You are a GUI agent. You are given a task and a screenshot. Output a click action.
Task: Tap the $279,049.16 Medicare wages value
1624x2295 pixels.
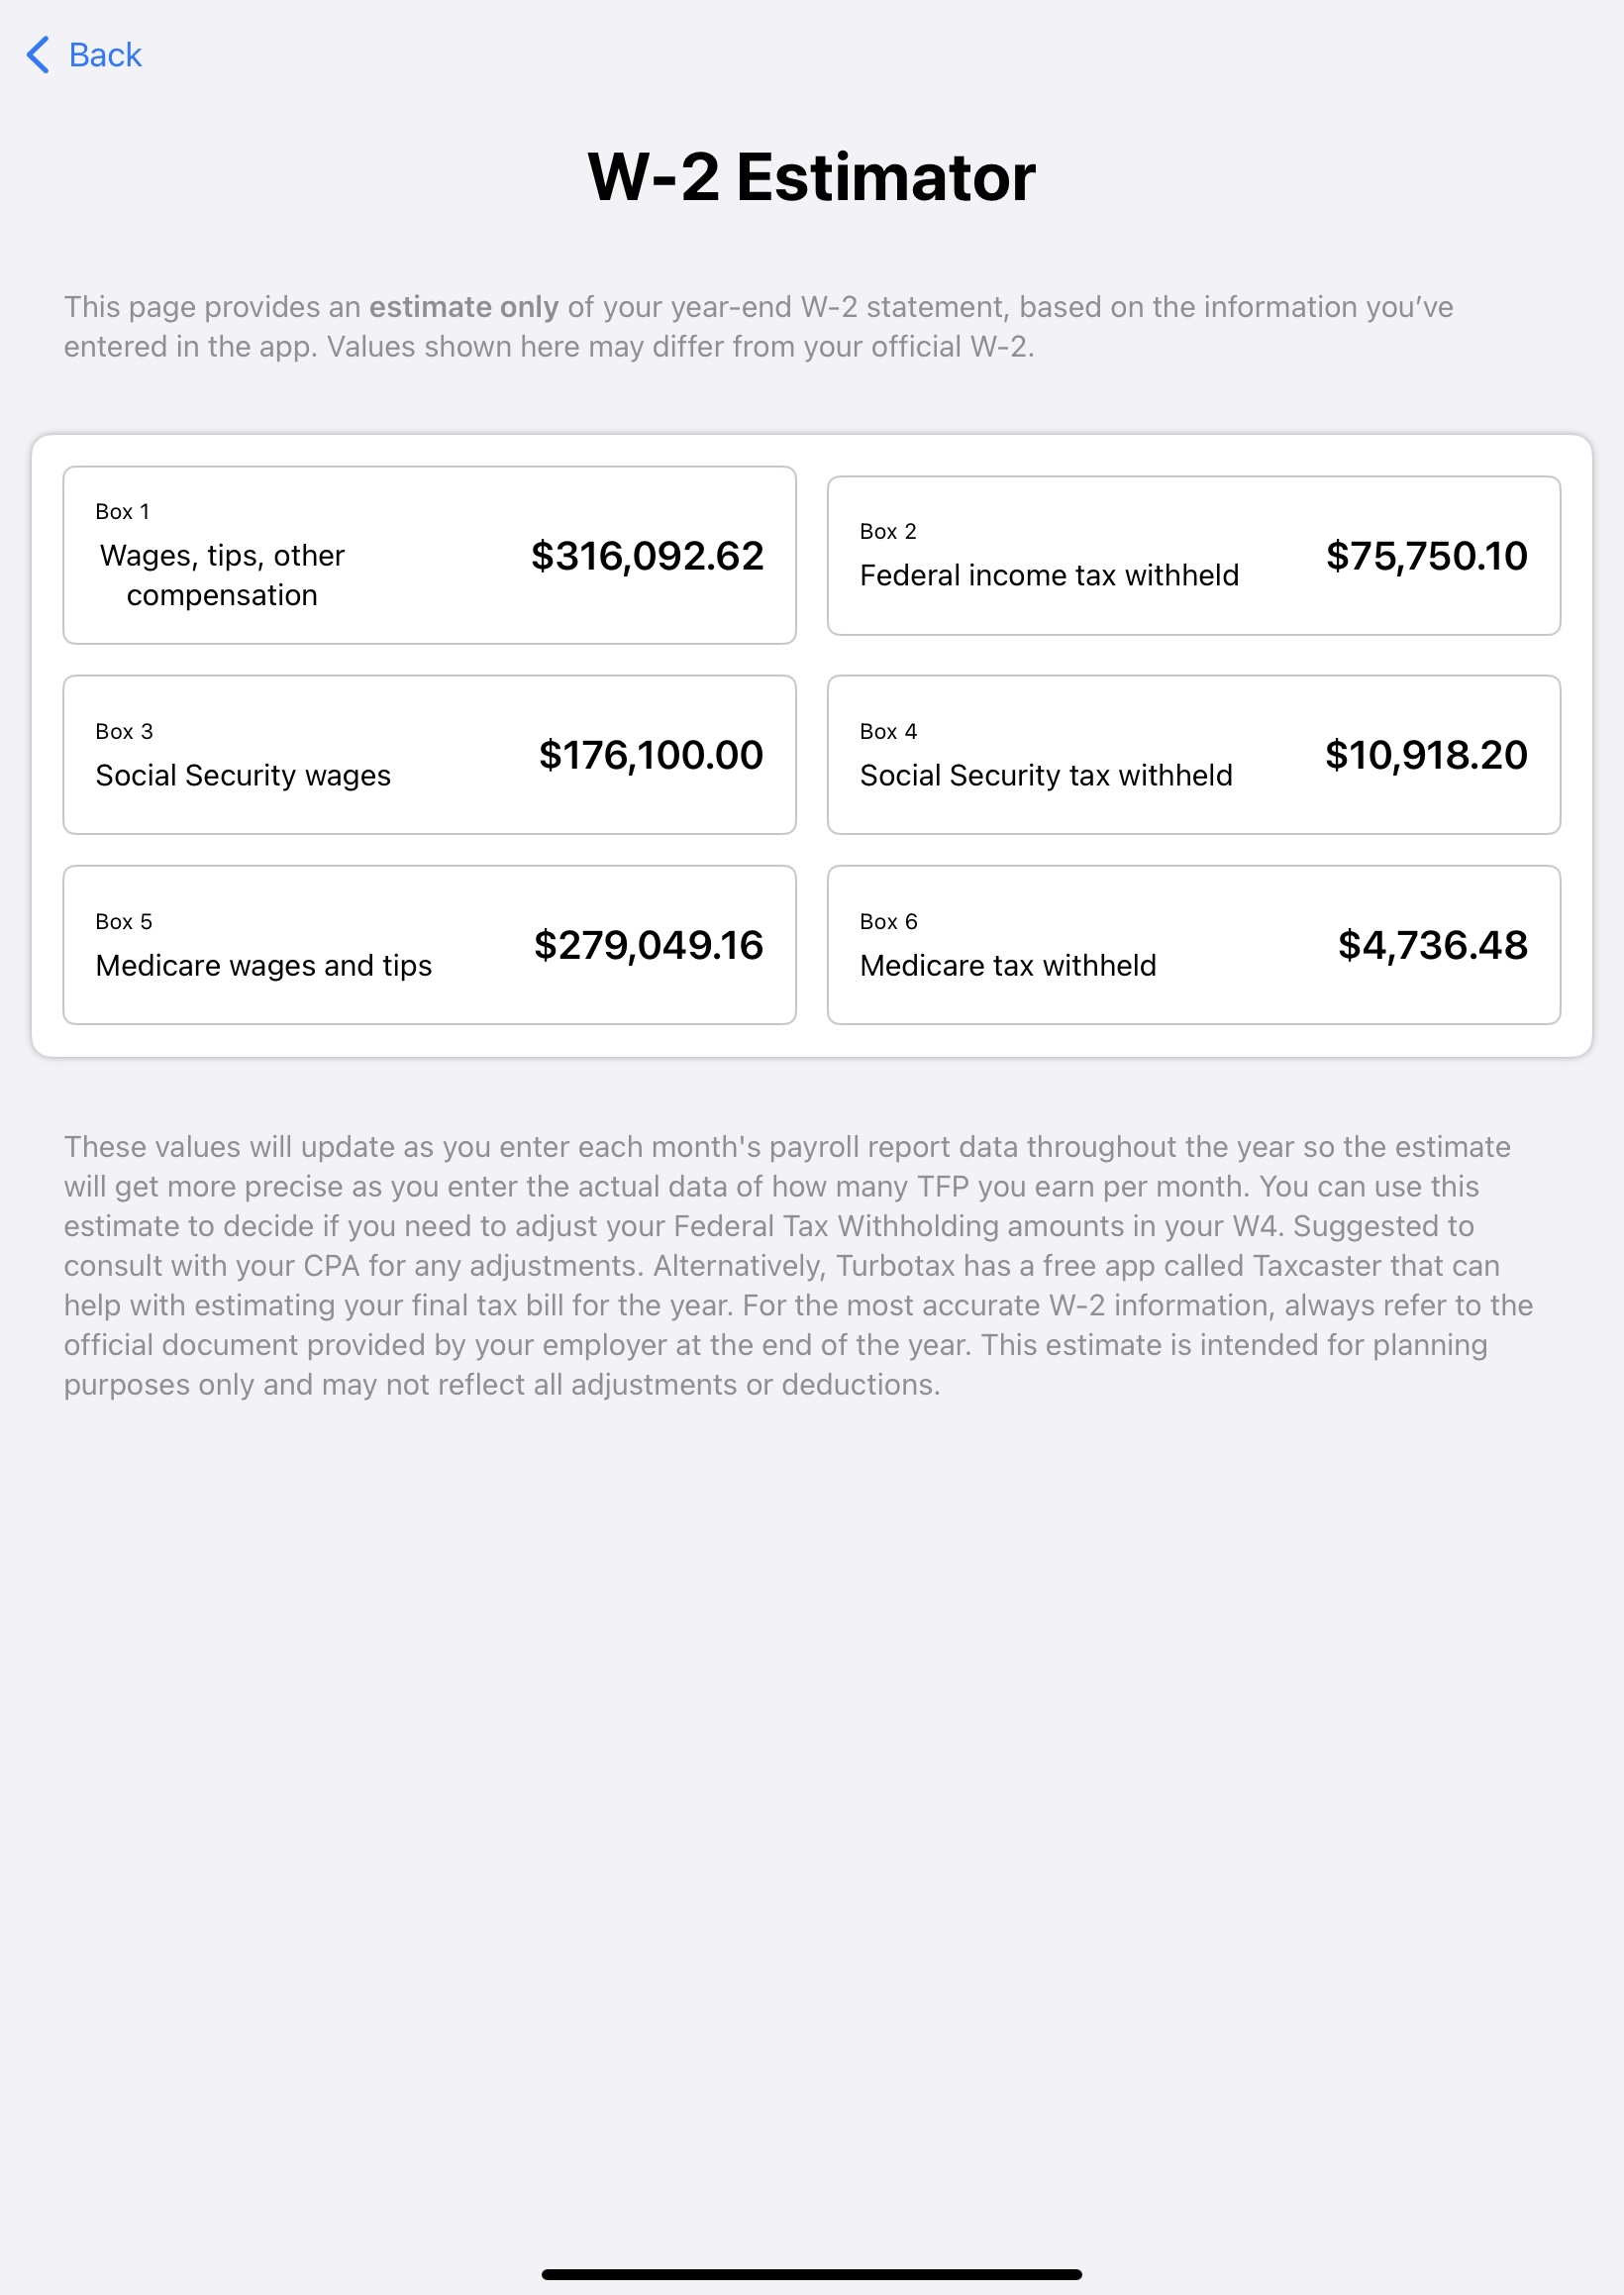coord(648,944)
